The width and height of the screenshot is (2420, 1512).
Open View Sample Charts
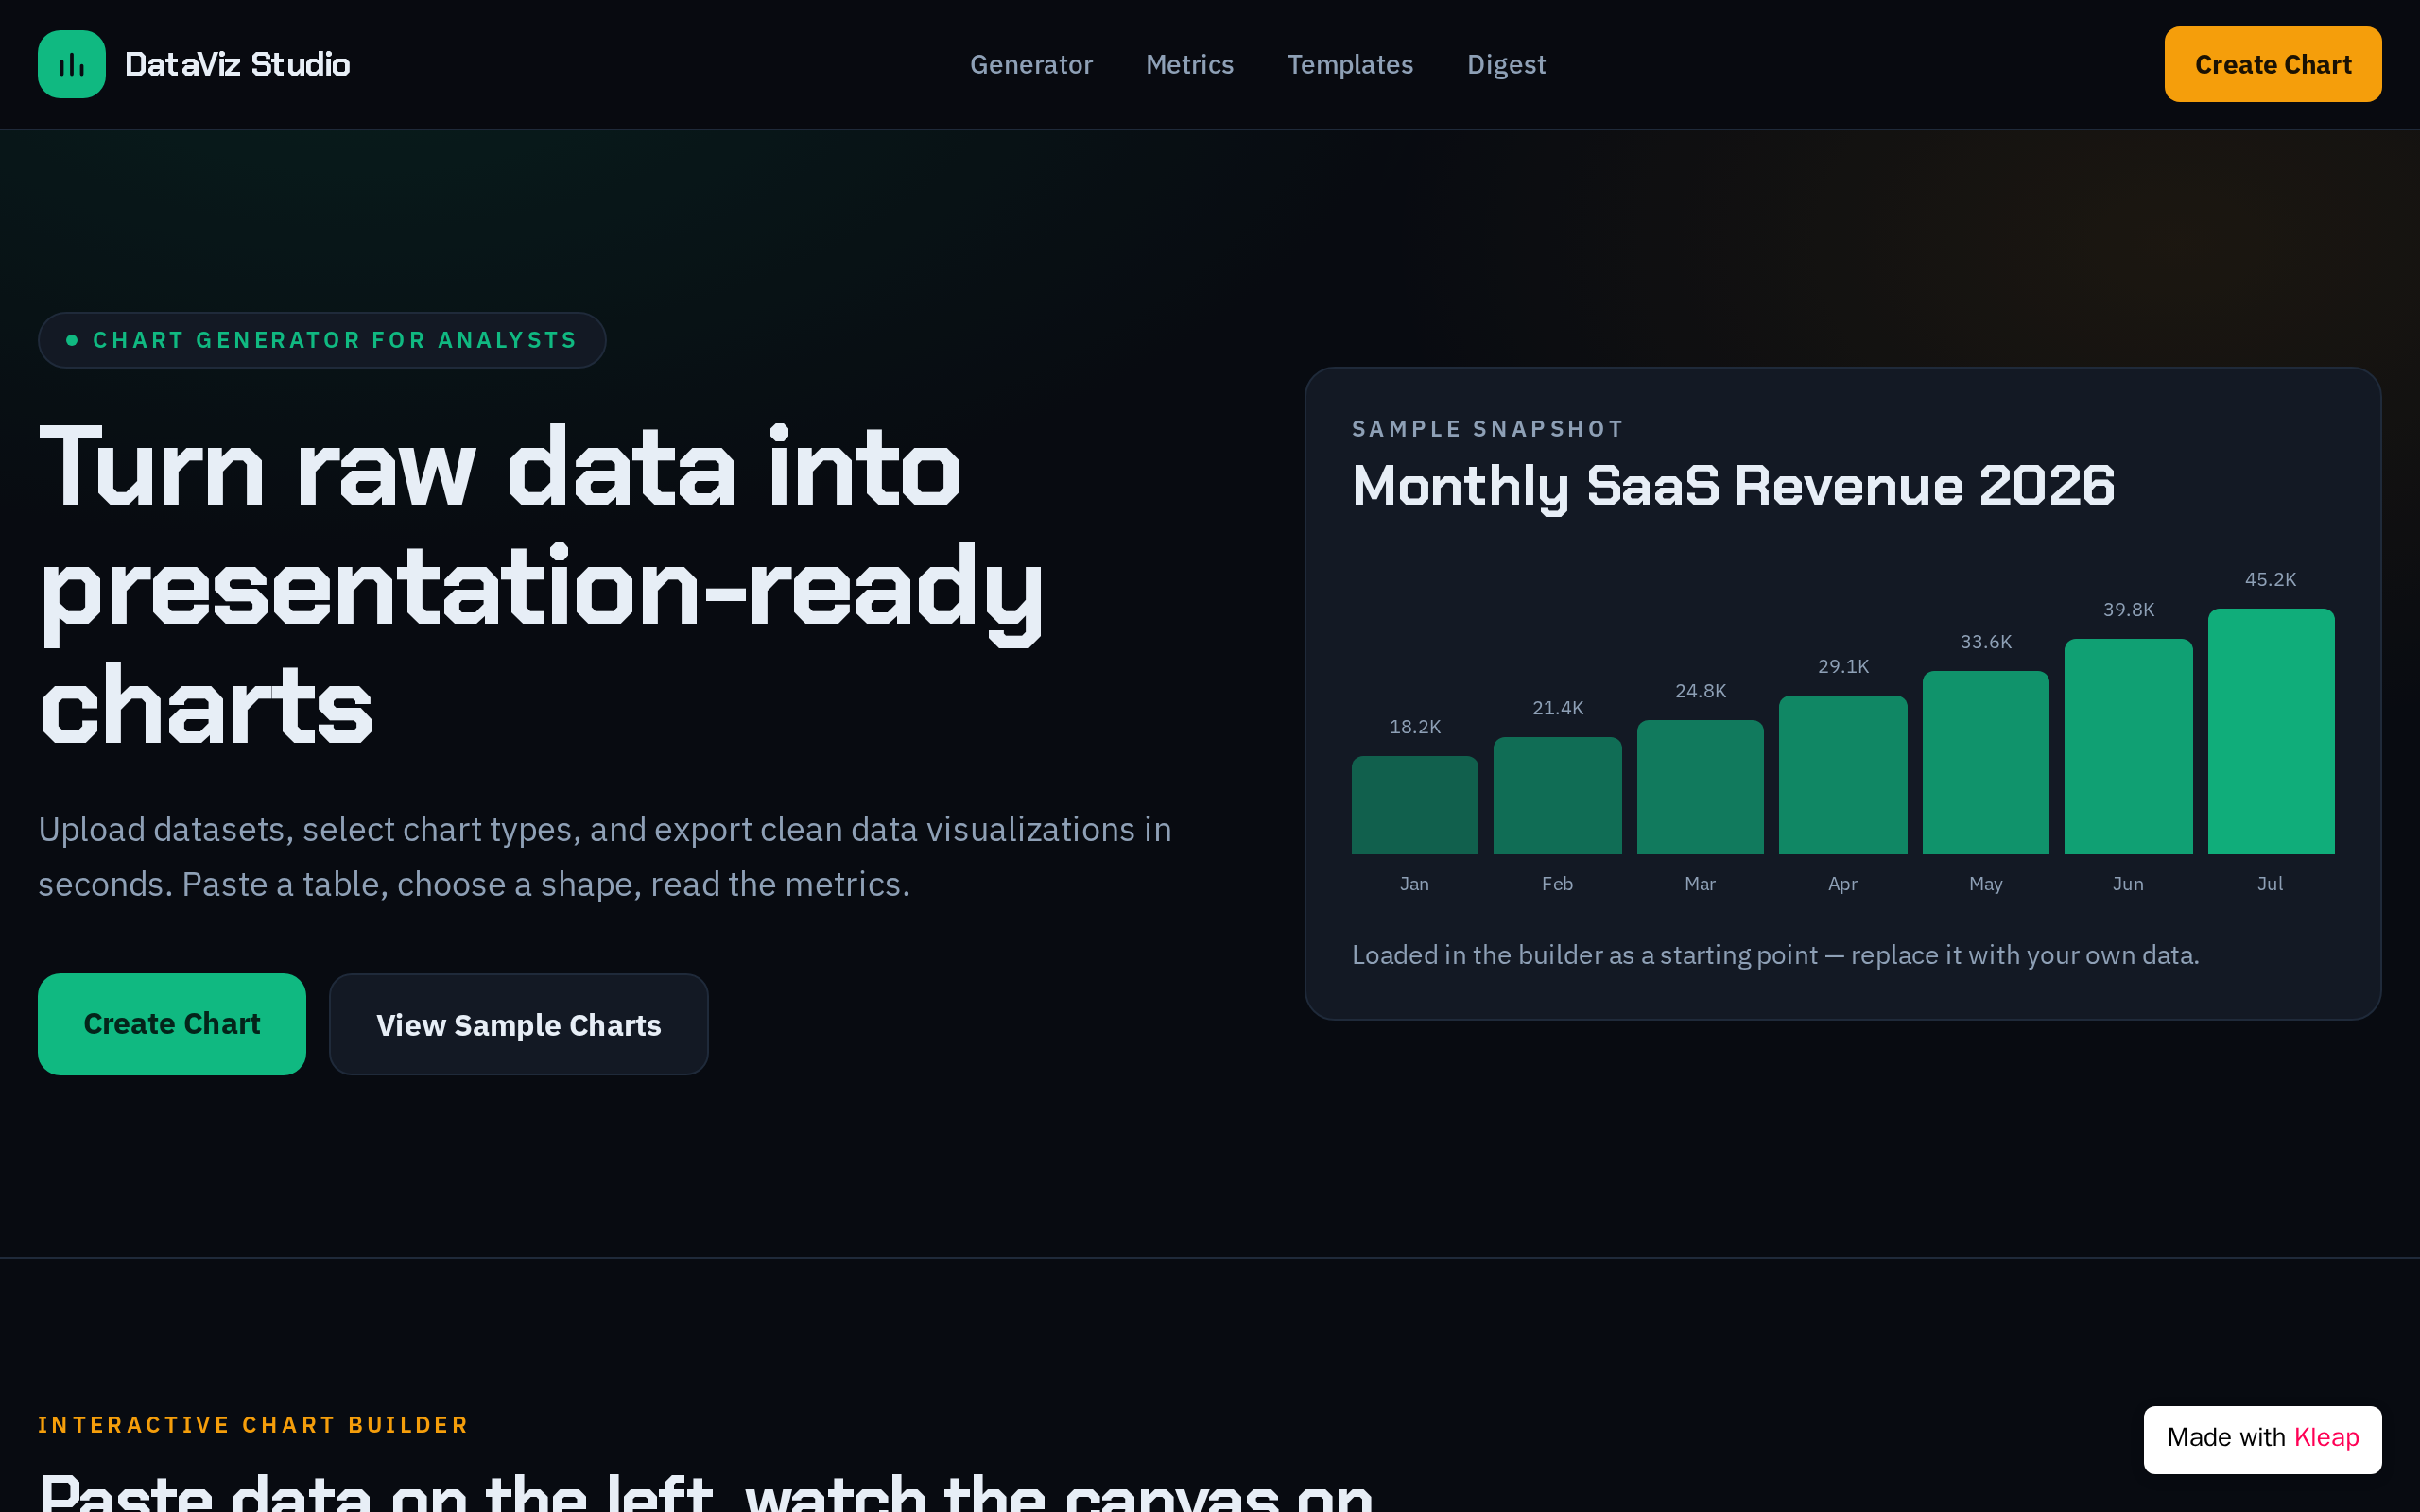[518, 1024]
